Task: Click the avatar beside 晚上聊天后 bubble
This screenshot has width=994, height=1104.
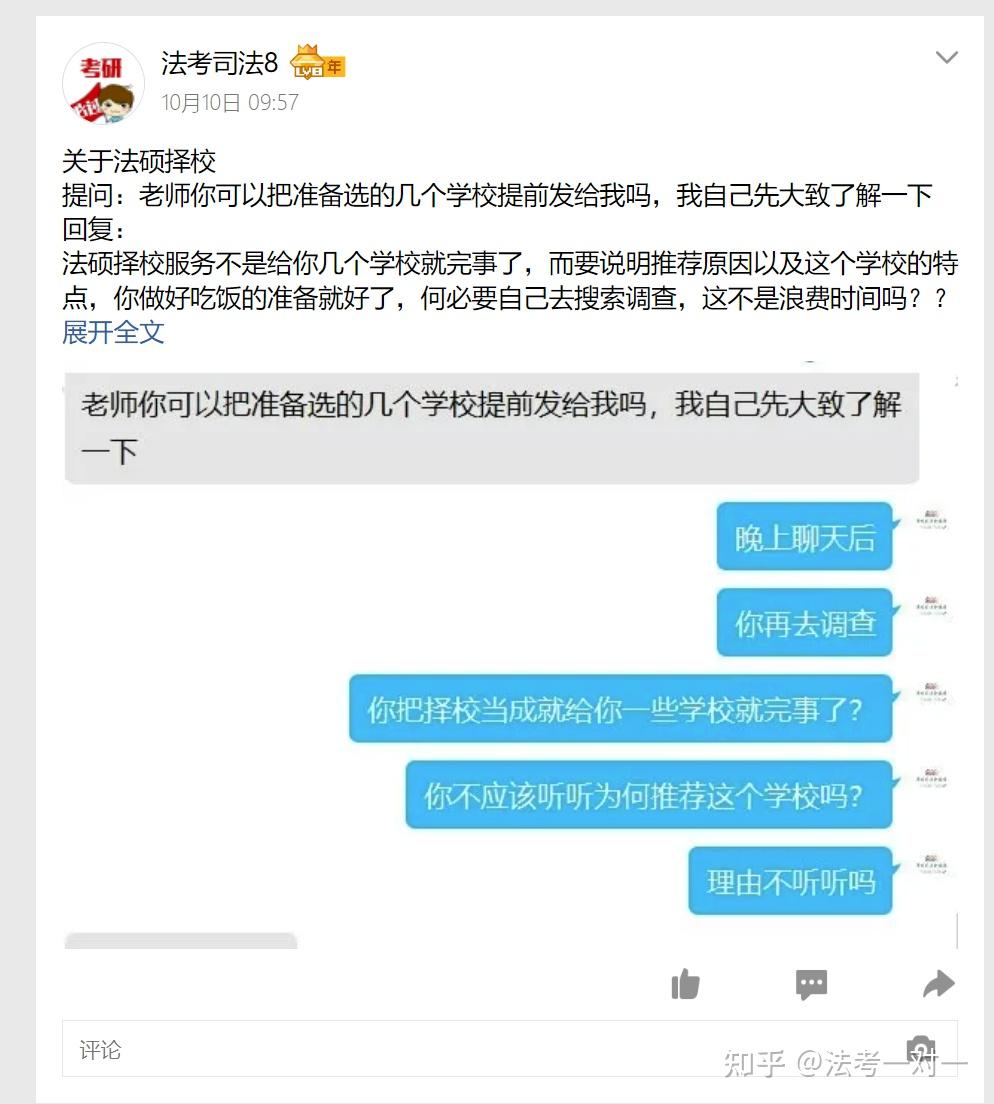Action: click(x=931, y=520)
